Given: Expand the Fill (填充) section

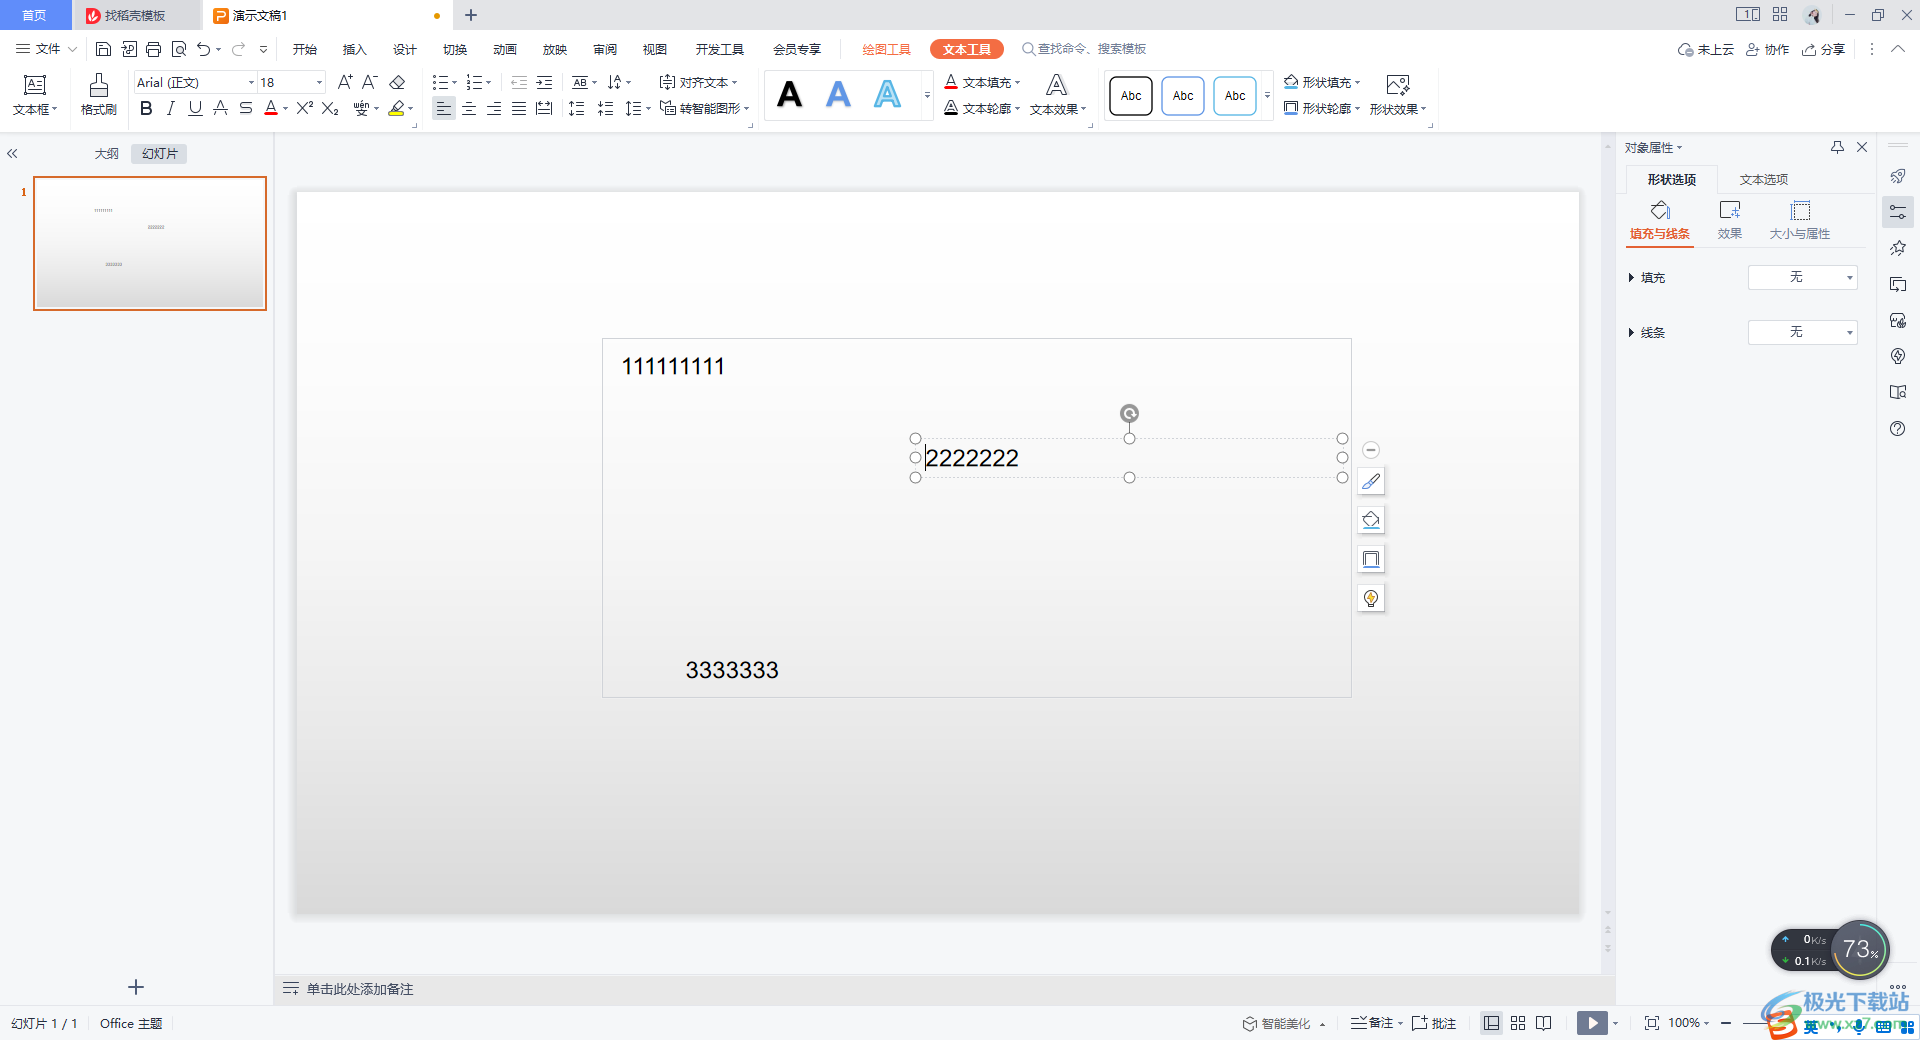Looking at the screenshot, I should tap(1631, 277).
